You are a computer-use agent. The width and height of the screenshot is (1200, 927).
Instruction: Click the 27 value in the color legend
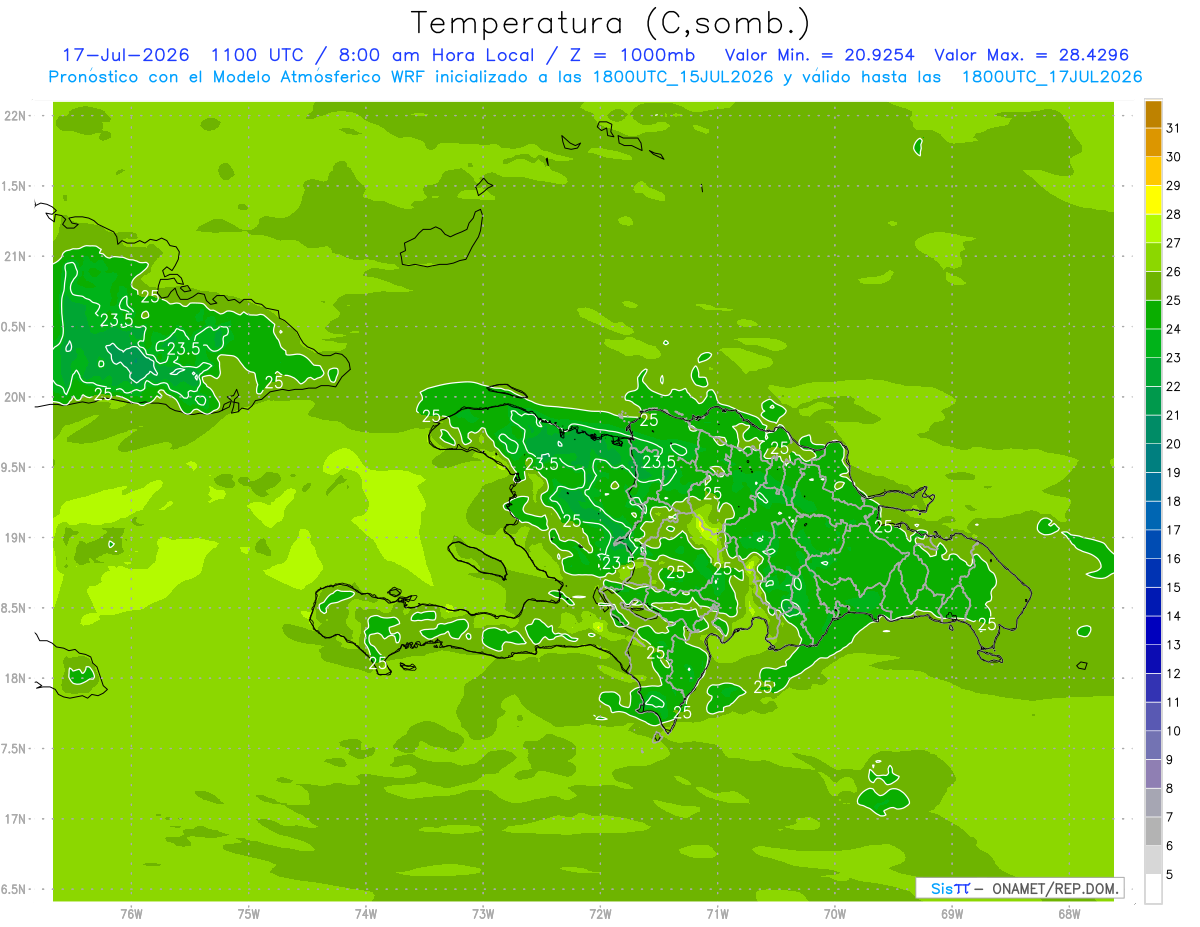point(1174,243)
